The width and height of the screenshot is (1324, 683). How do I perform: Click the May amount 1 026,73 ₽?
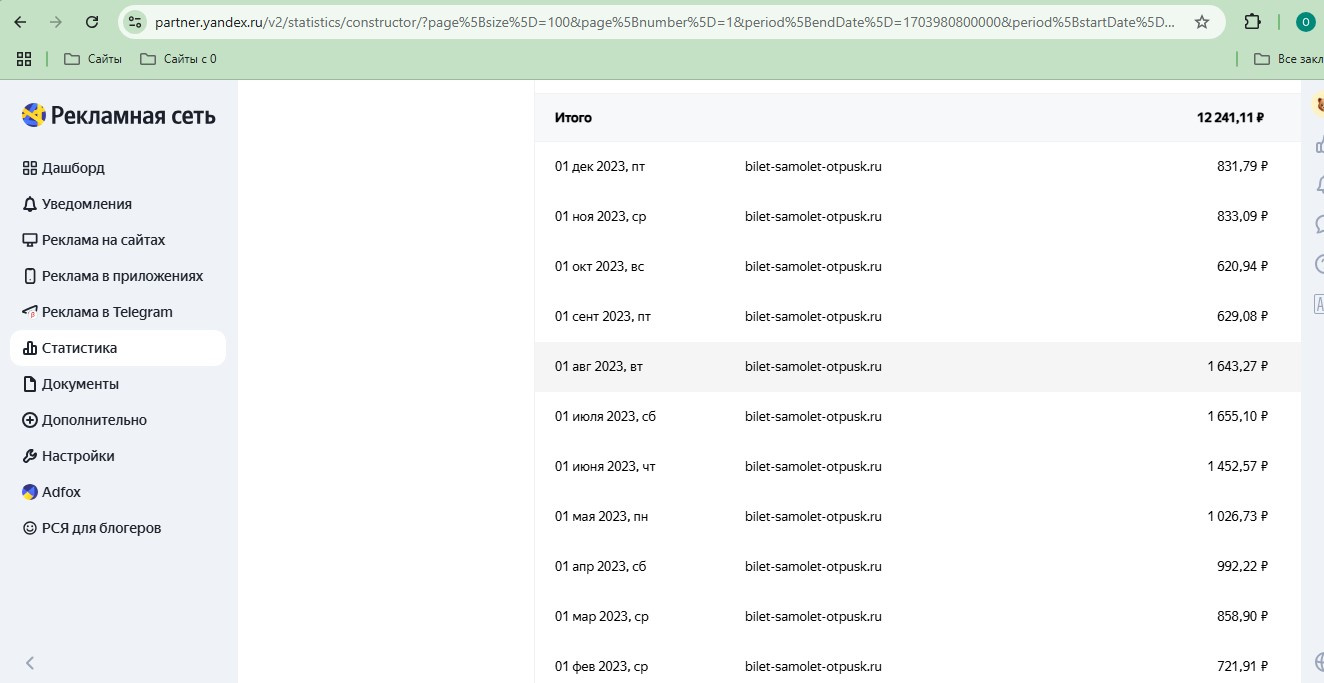pyautogui.click(x=1238, y=517)
